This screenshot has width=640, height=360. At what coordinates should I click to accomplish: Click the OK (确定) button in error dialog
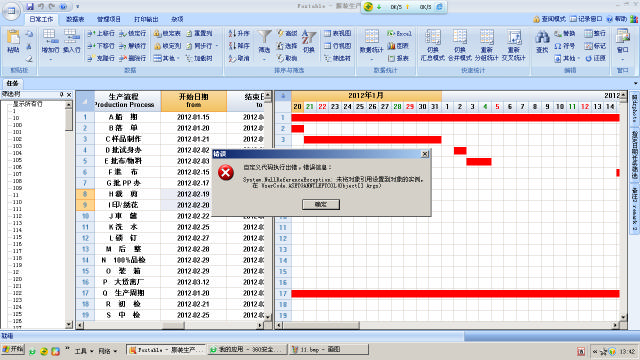coord(321,204)
